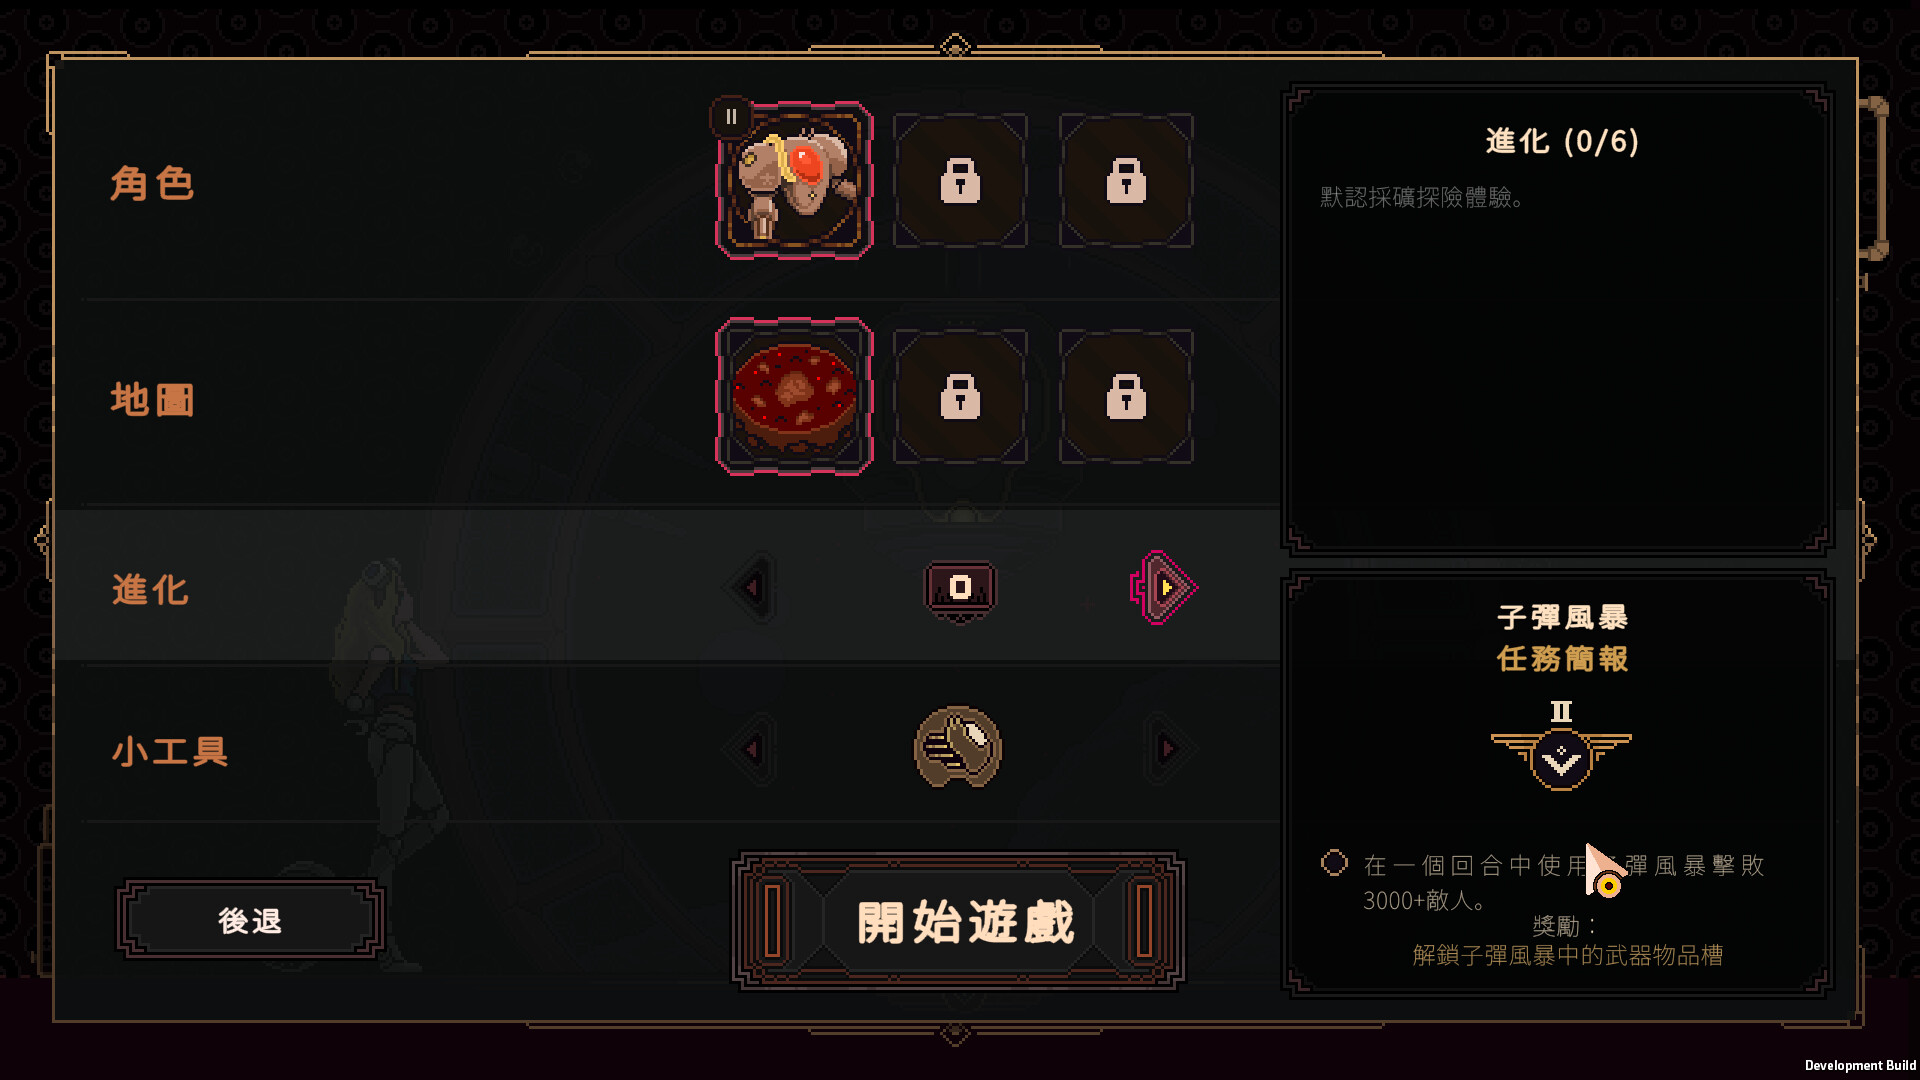Select the unlocked robot character portrait
The width and height of the screenshot is (1920, 1080).
pos(794,181)
